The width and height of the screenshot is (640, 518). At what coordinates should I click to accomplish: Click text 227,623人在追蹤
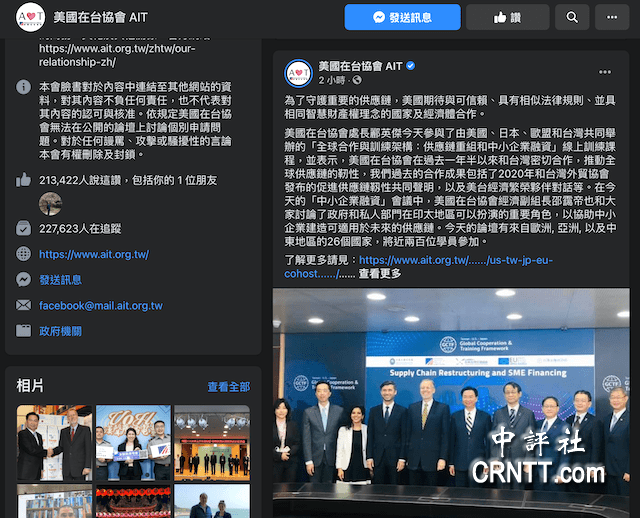tap(80, 229)
